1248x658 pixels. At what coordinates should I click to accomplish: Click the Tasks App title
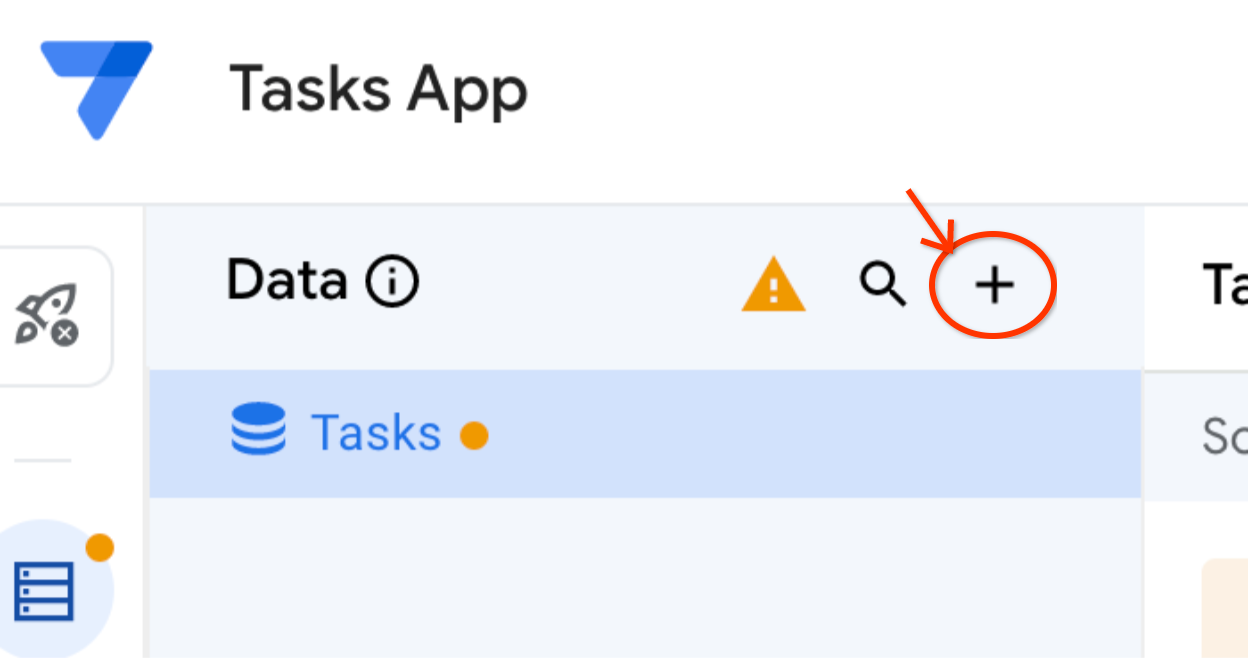pos(380,88)
